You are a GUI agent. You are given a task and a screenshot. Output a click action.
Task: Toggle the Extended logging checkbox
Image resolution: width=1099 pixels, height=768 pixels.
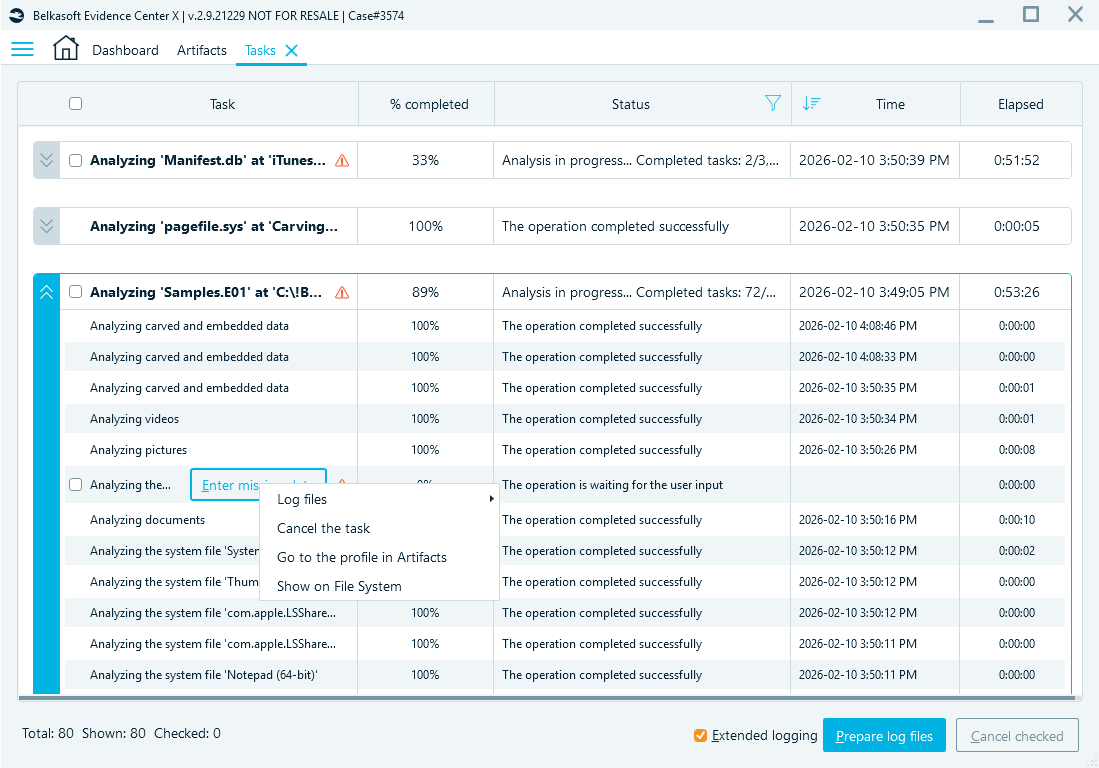(x=700, y=735)
